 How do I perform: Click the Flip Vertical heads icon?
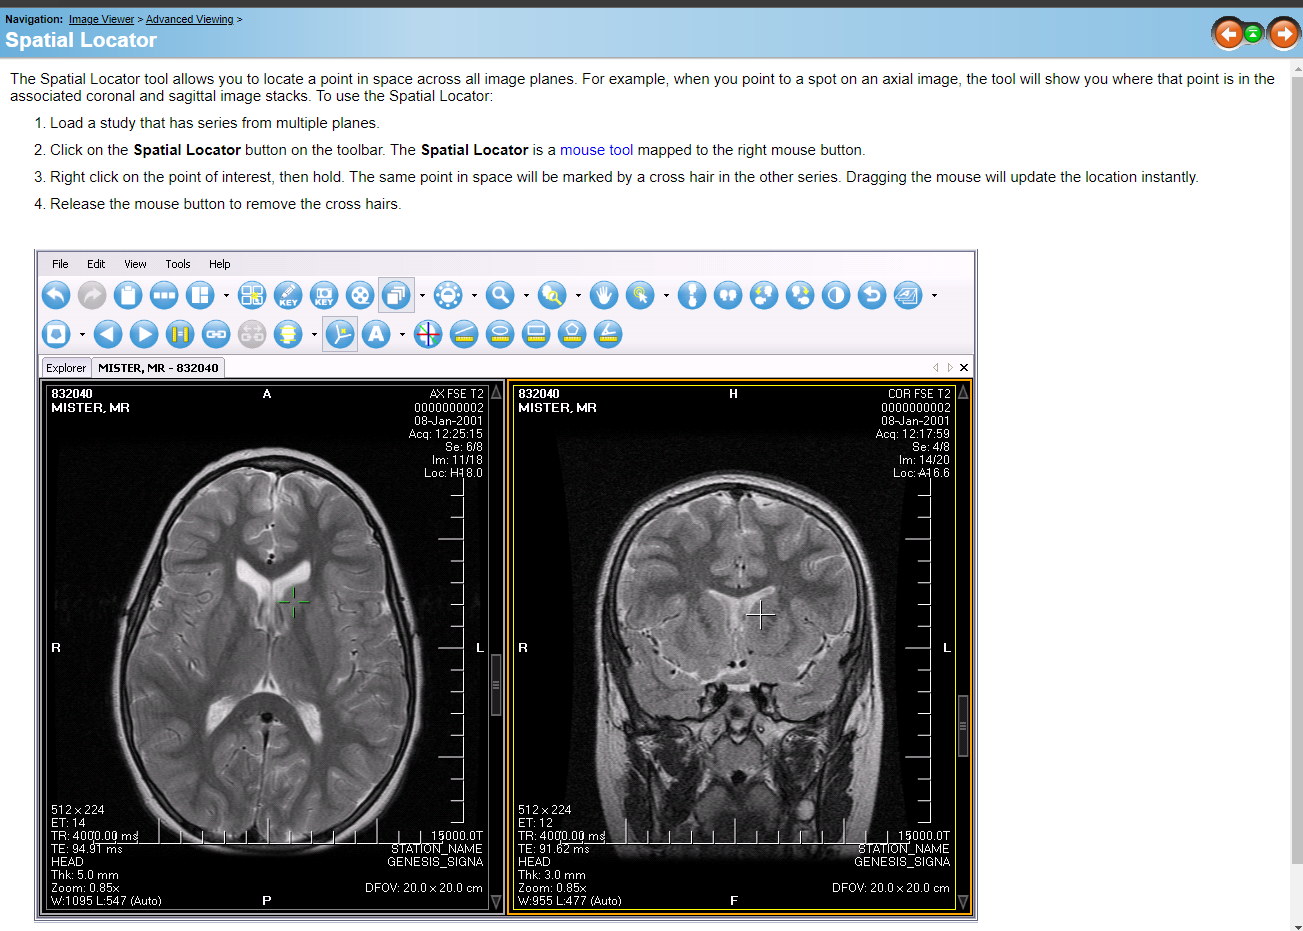coord(692,295)
